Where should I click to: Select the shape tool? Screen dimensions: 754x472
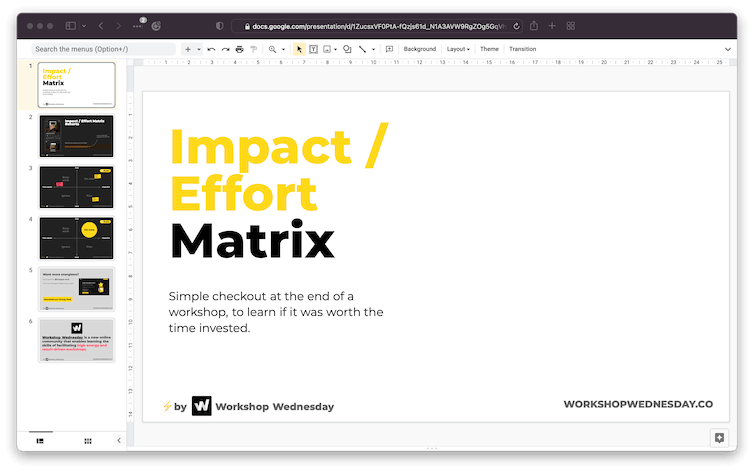[347, 49]
